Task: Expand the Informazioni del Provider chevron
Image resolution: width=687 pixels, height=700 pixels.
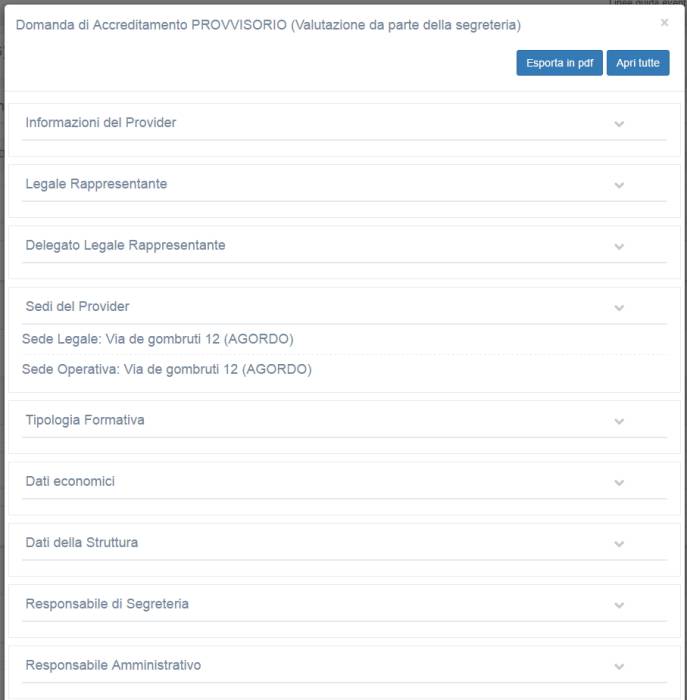Action: pyautogui.click(x=619, y=124)
